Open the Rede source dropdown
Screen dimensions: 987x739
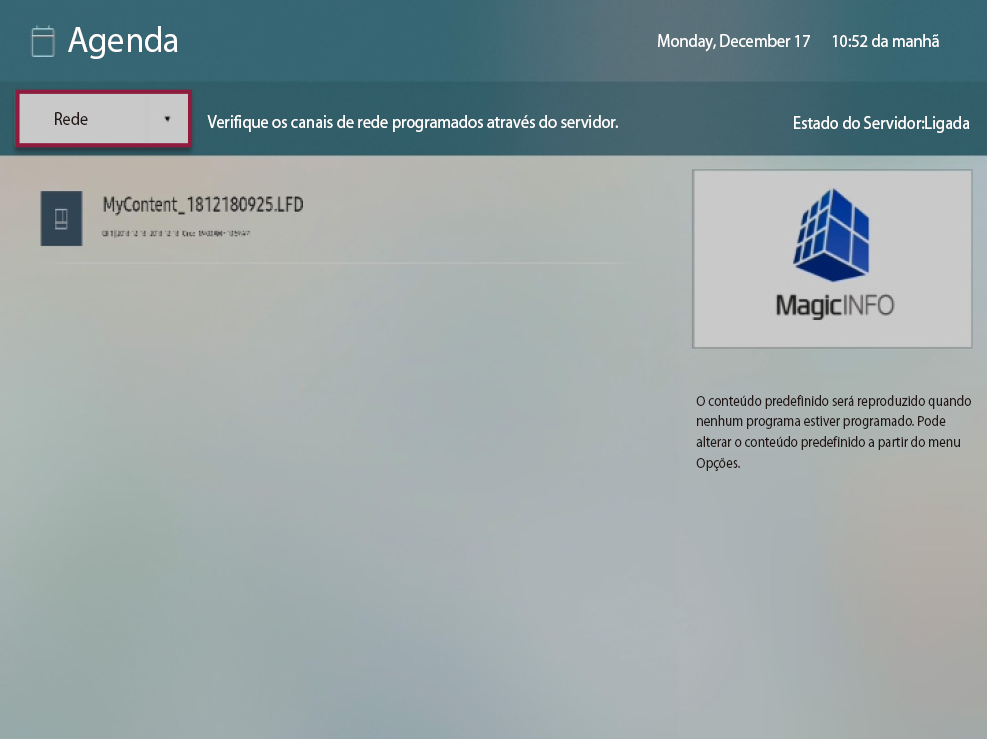[x=104, y=119]
